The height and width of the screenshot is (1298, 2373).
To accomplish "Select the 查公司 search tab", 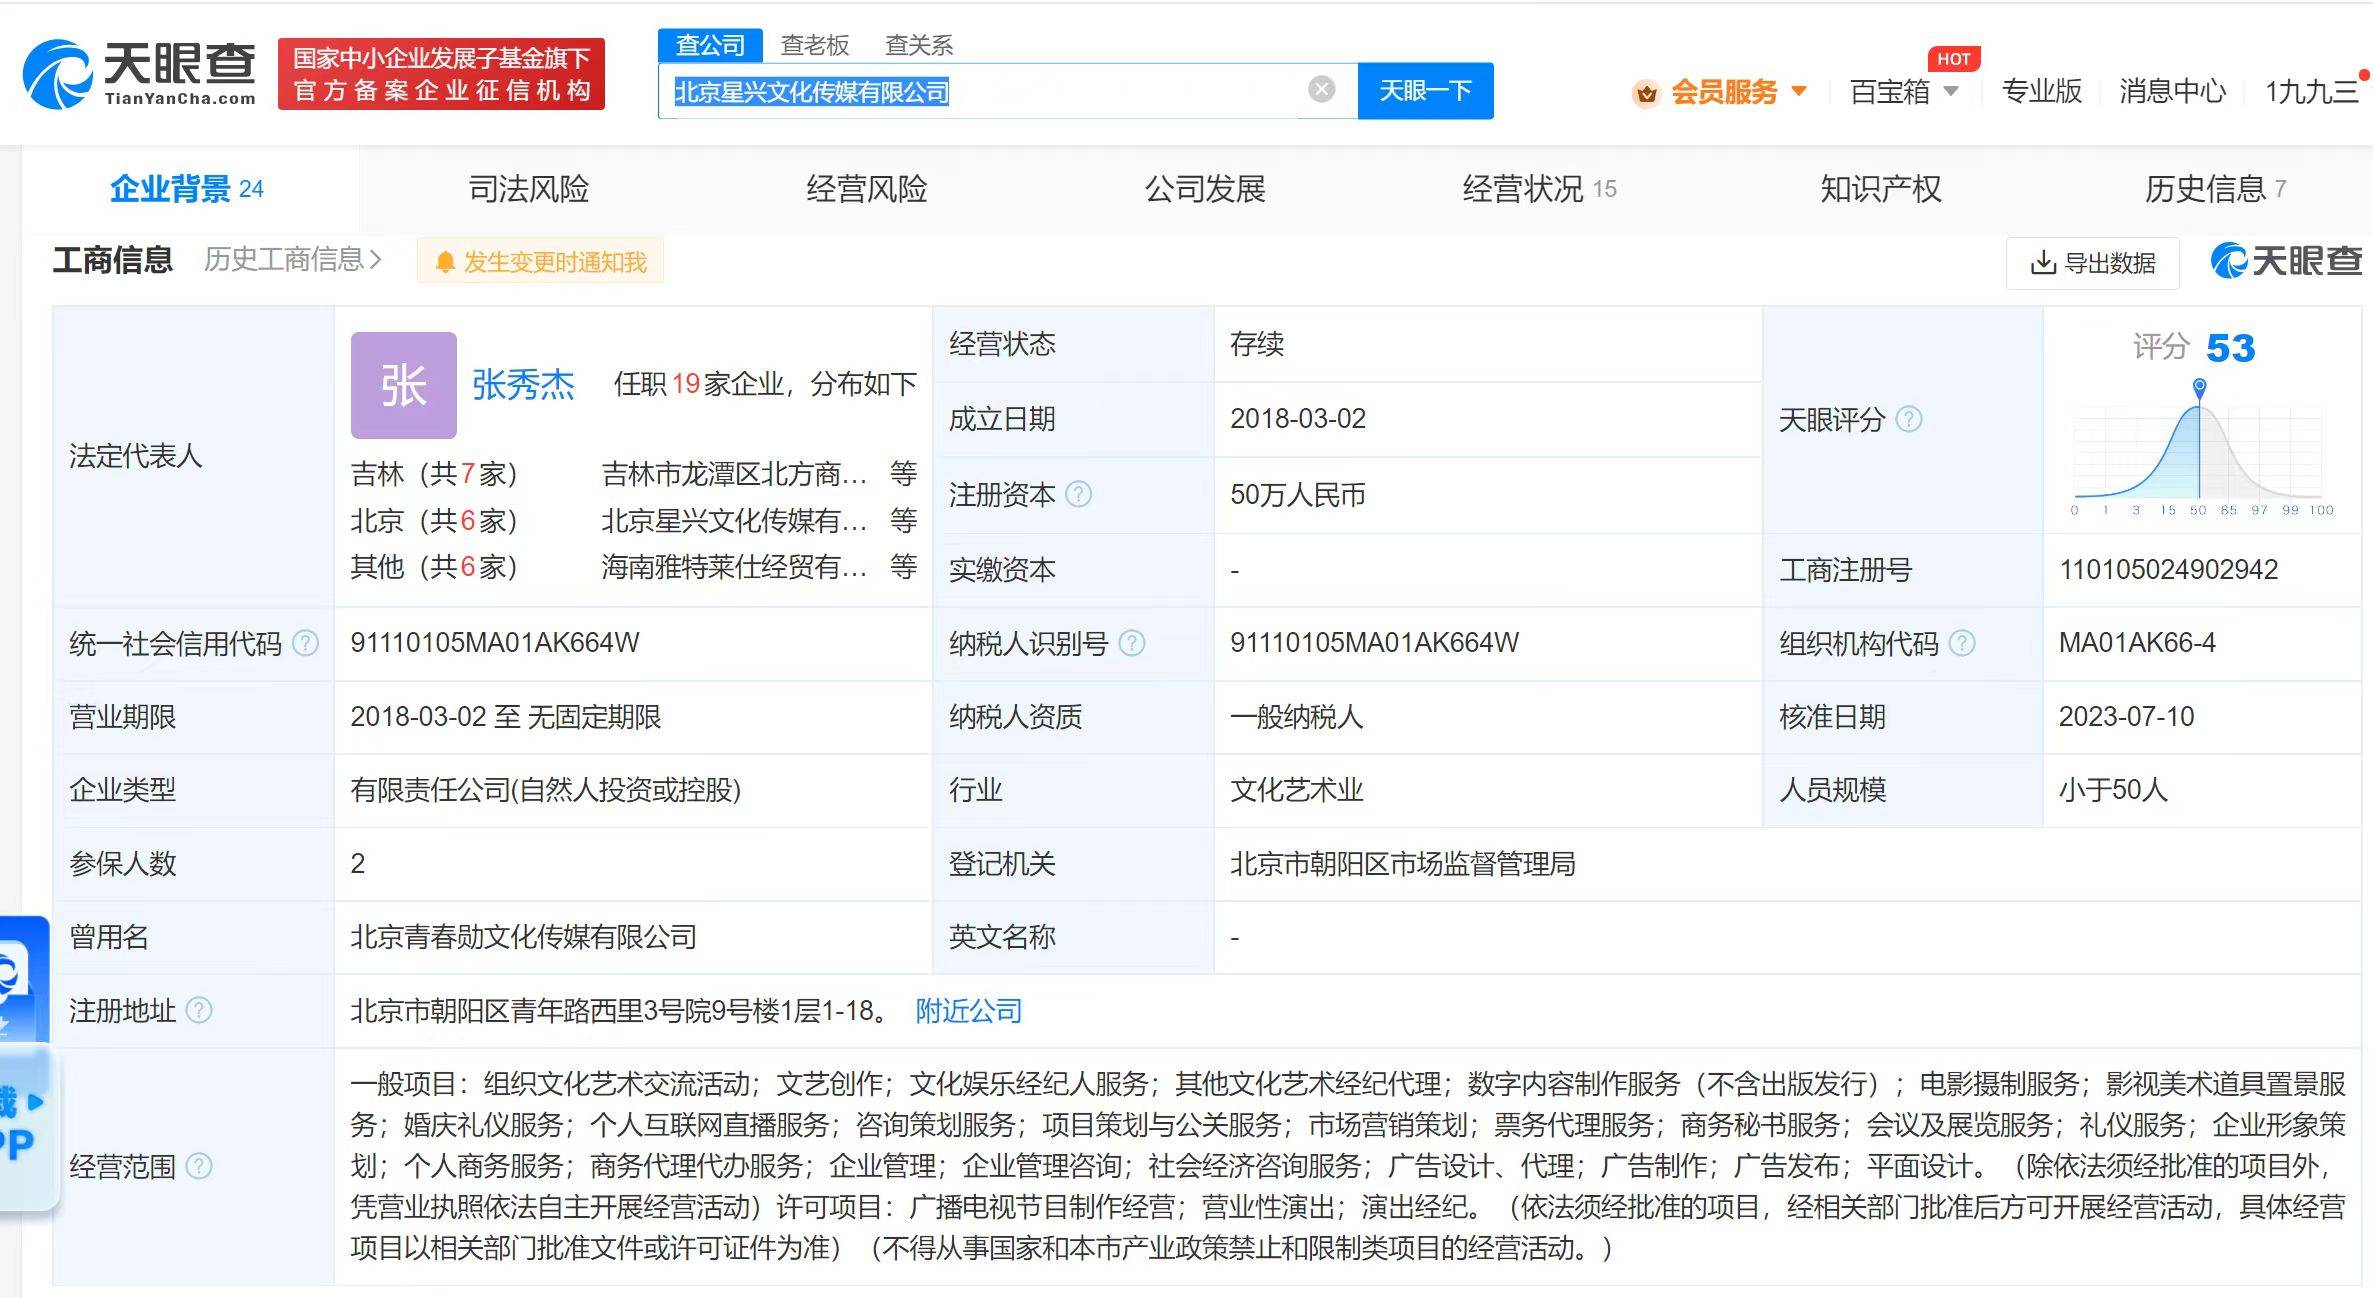I will pyautogui.click(x=710, y=45).
